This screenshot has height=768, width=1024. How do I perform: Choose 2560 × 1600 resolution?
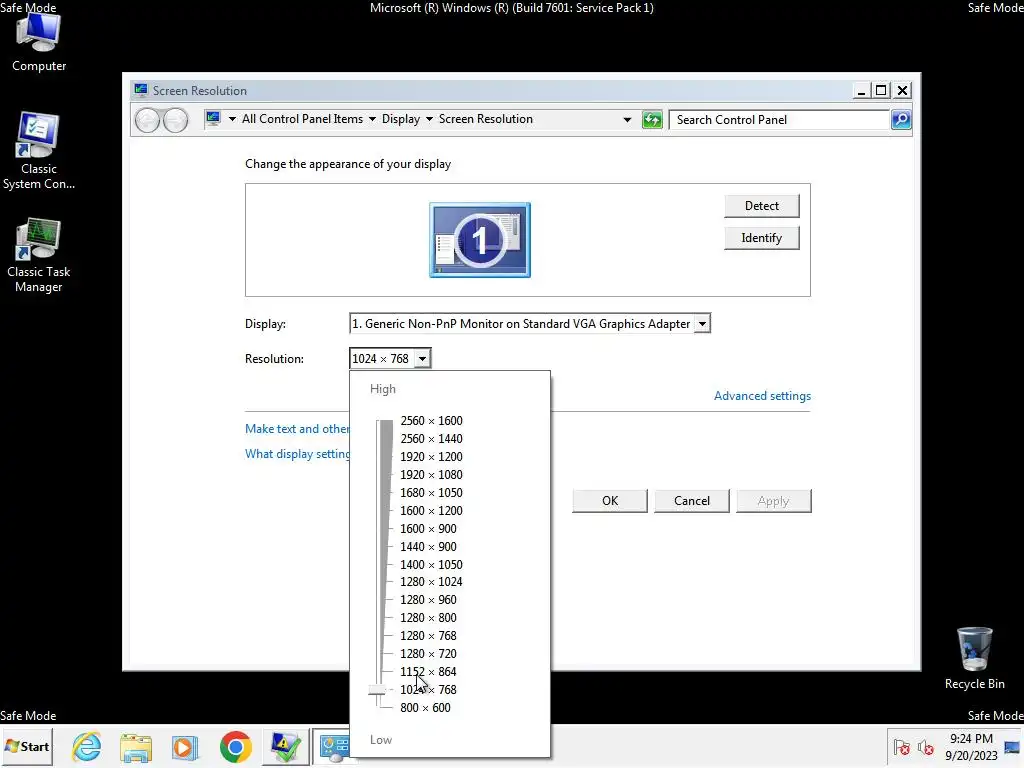(x=431, y=421)
